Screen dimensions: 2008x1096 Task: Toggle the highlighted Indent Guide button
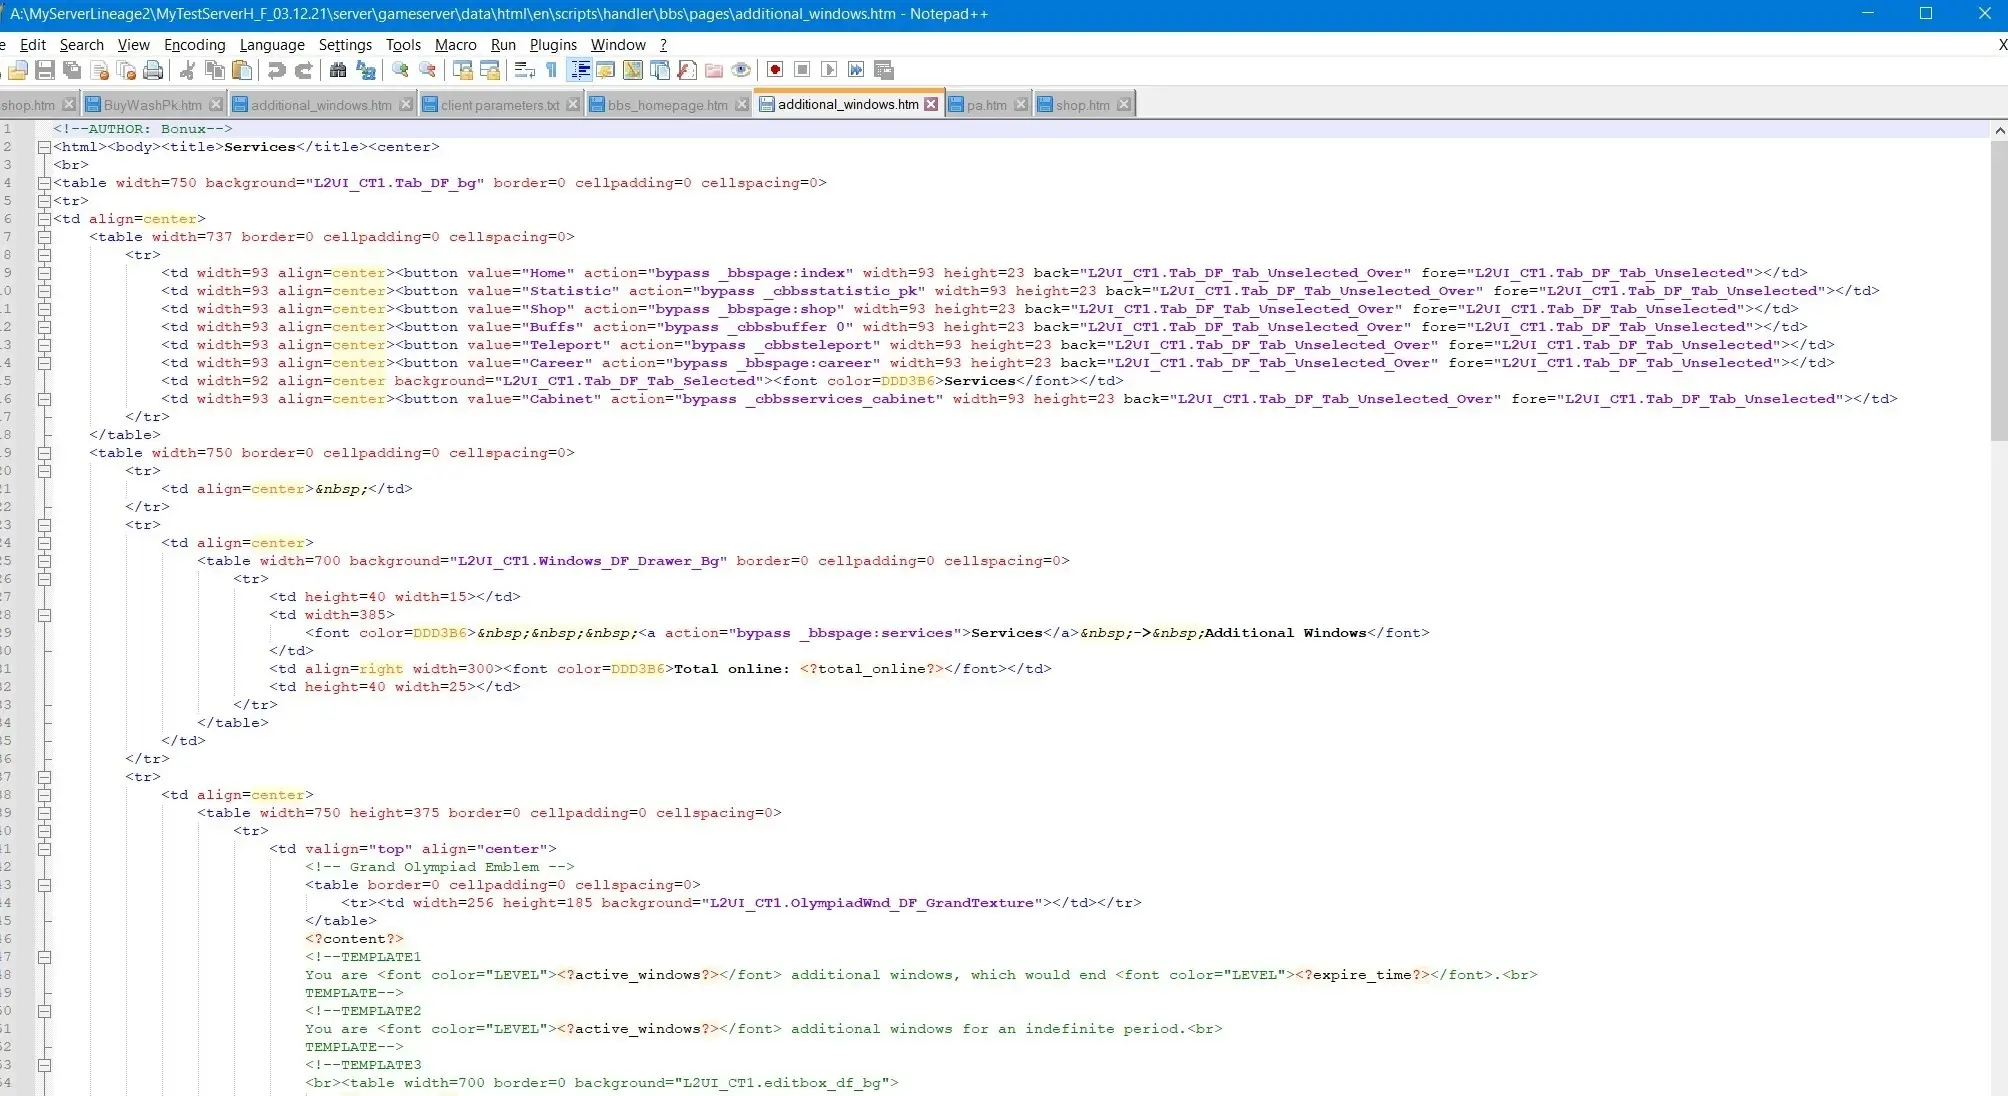click(x=579, y=70)
